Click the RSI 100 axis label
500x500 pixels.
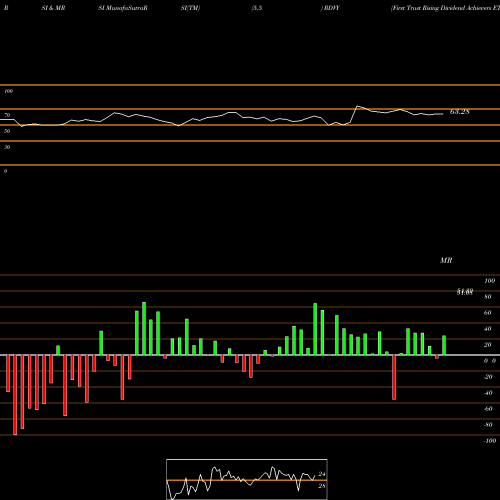click(8, 91)
